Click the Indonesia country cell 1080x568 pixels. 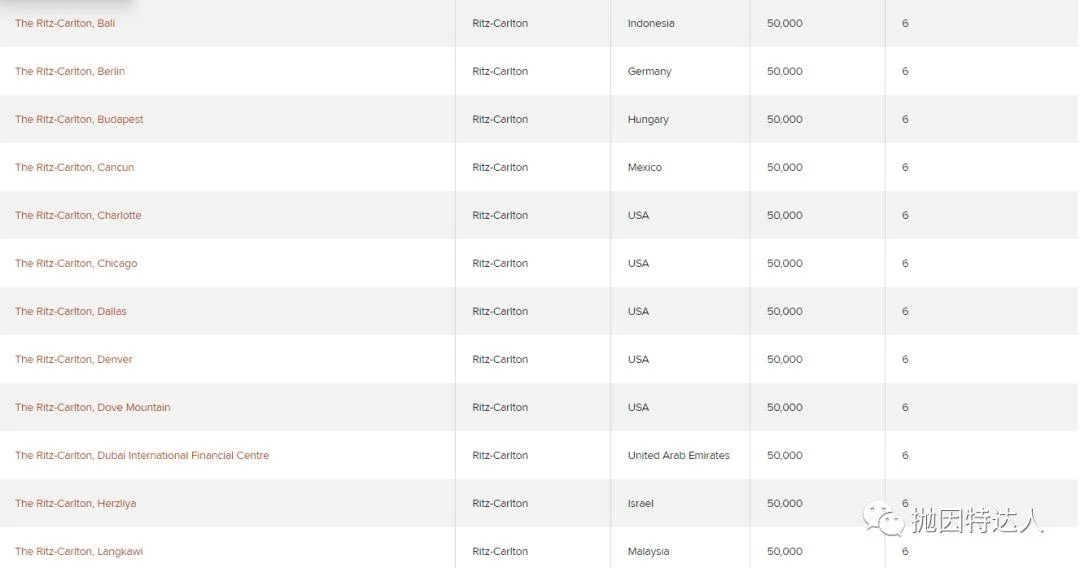coord(651,23)
